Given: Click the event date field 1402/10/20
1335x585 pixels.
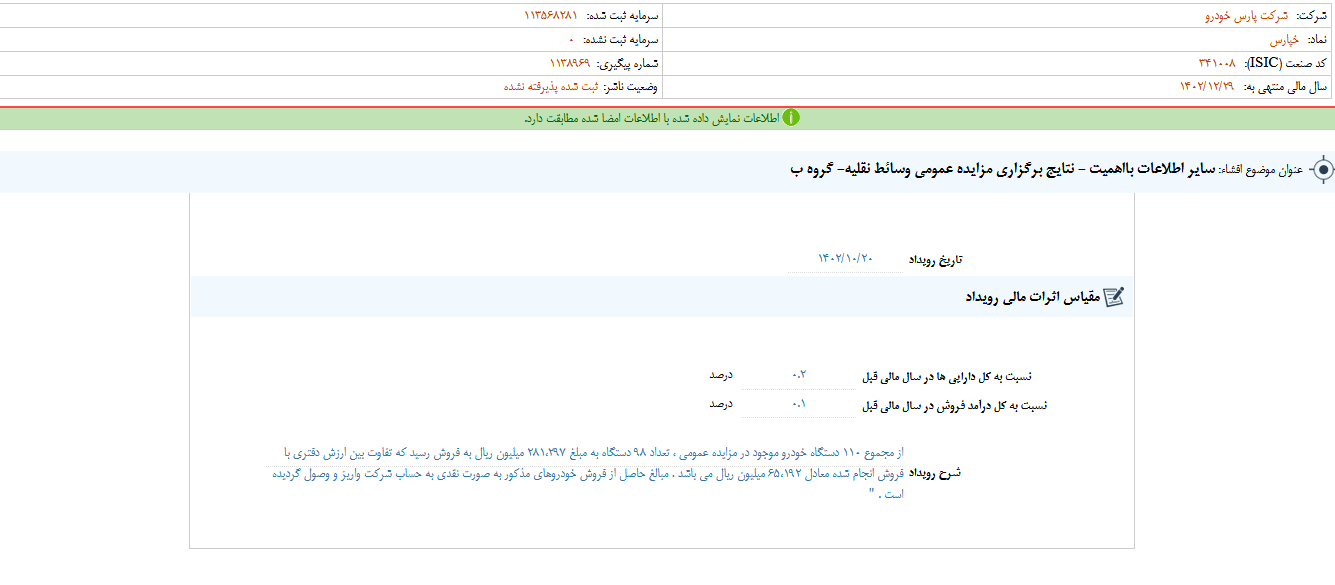Looking at the screenshot, I should tap(845, 259).
